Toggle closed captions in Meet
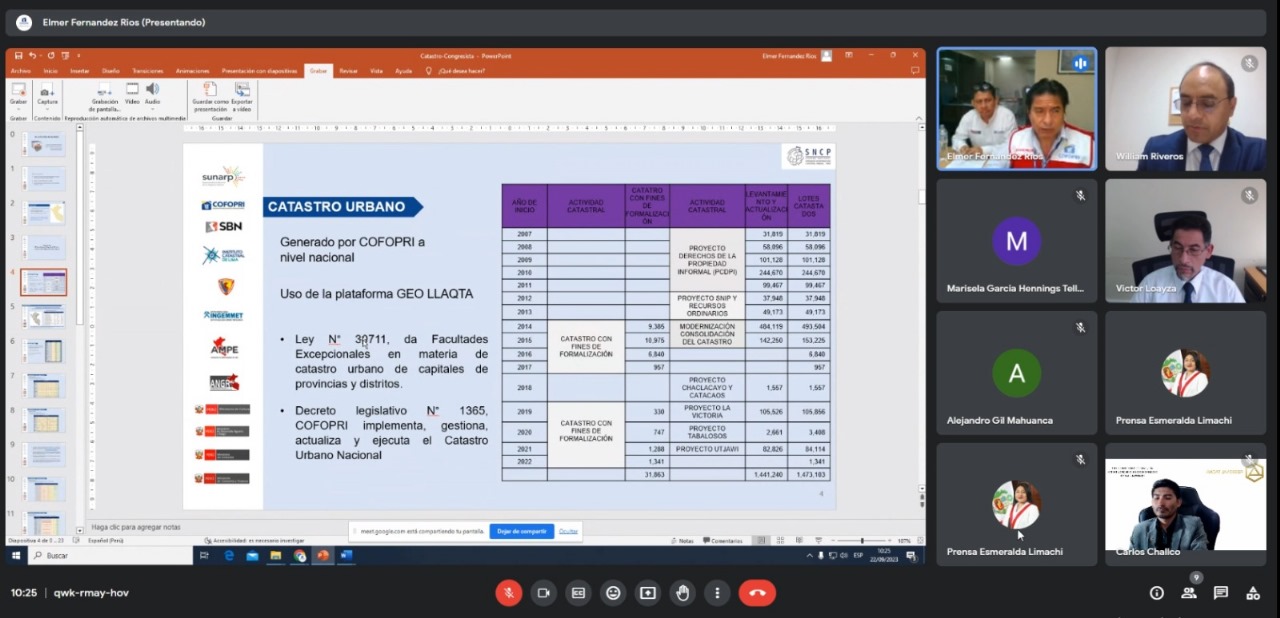The height and width of the screenshot is (618, 1280). [578, 593]
